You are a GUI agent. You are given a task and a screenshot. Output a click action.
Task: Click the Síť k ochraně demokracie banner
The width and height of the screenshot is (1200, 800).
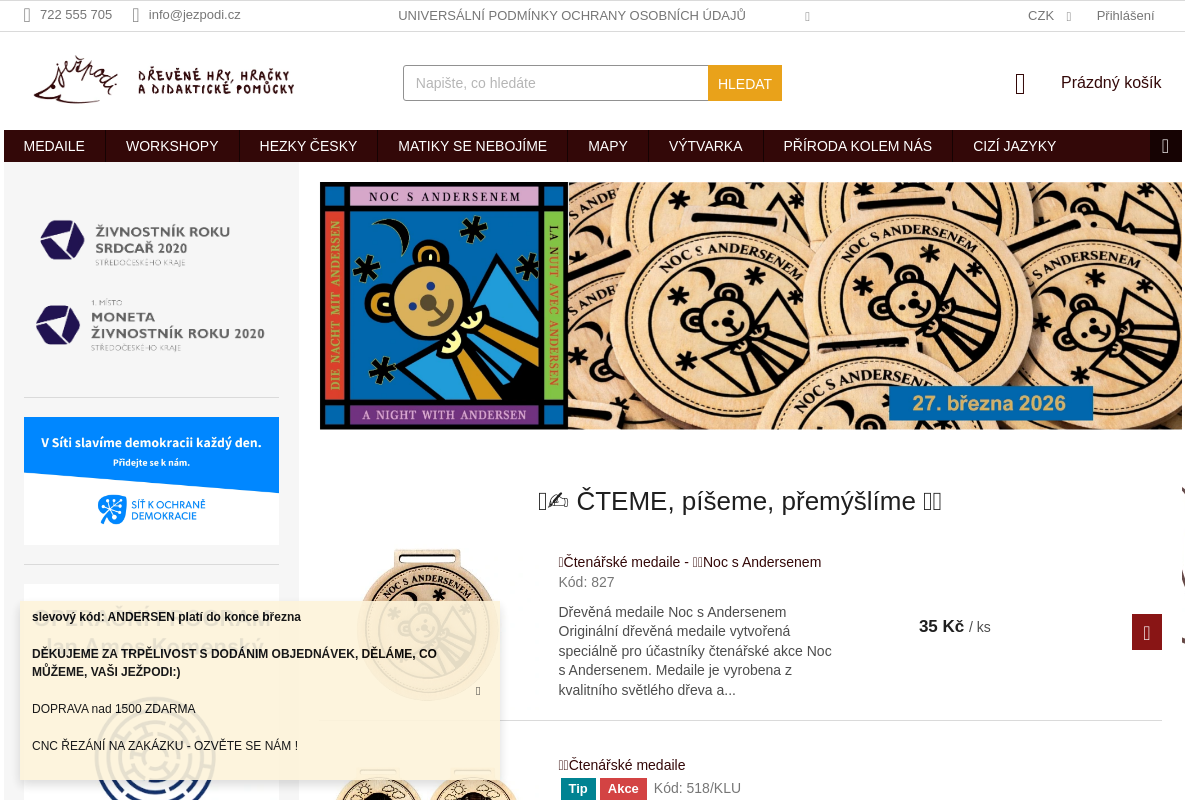(x=151, y=481)
